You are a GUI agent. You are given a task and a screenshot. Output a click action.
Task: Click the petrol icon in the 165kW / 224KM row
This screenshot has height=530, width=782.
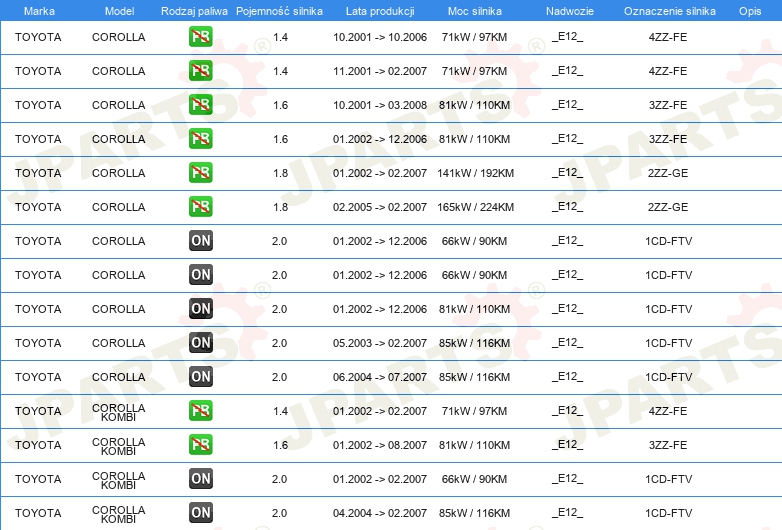(x=200, y=206)
